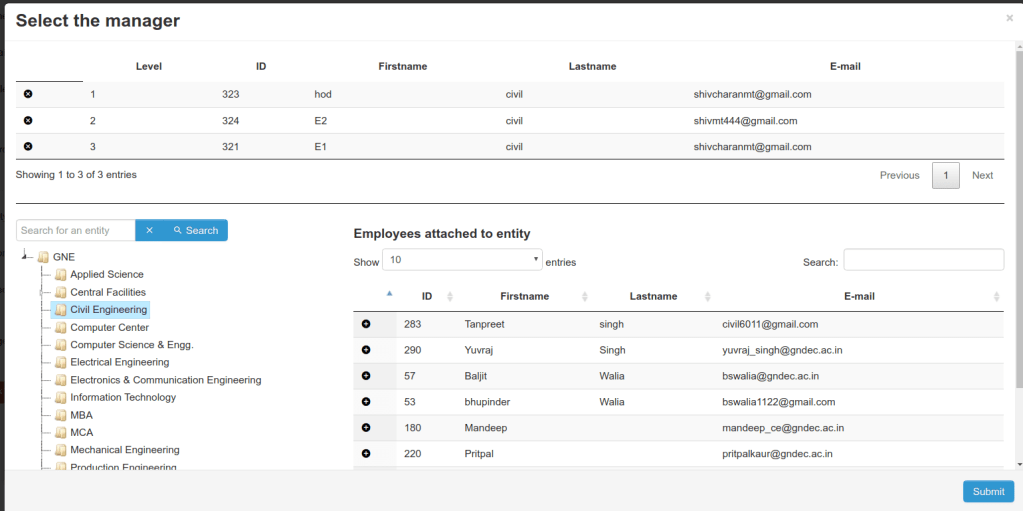Clear the entity search with X button
Screen dimensions: 1023x511
[149, 230]
